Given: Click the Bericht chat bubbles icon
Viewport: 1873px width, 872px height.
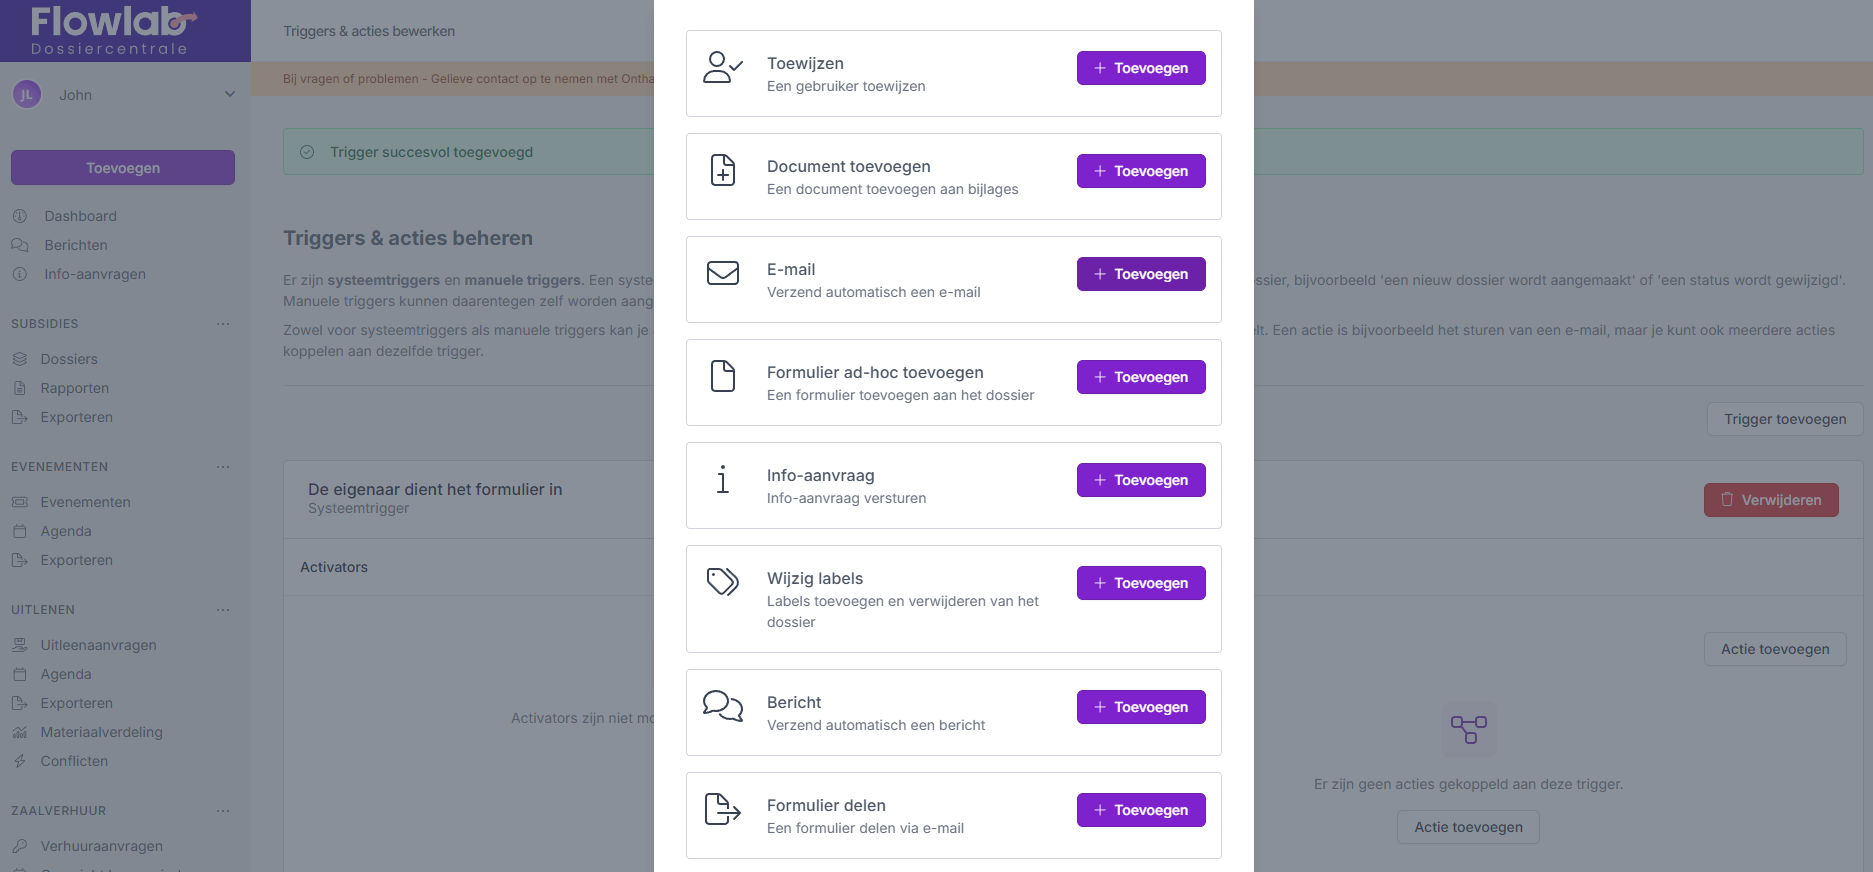Looking at the screenshot, I should click(722, 706).
